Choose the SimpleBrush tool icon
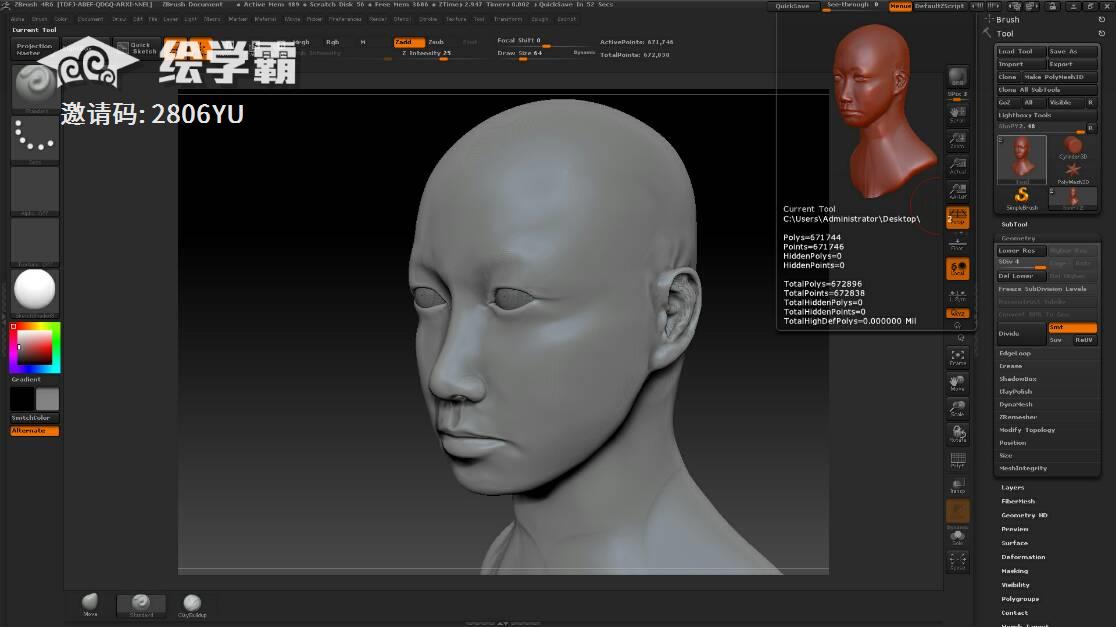 click(x=1022, y=197)
